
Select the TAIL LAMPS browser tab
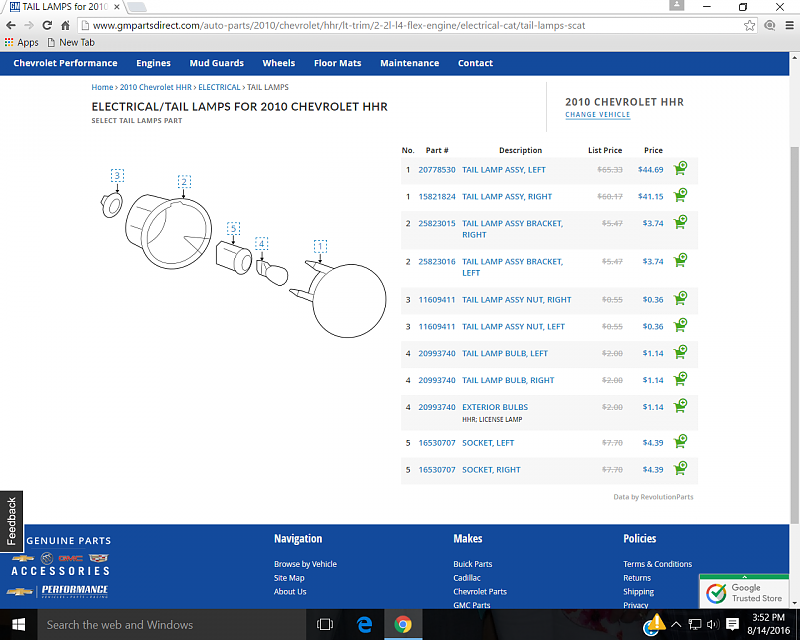(x=65, y=7)
